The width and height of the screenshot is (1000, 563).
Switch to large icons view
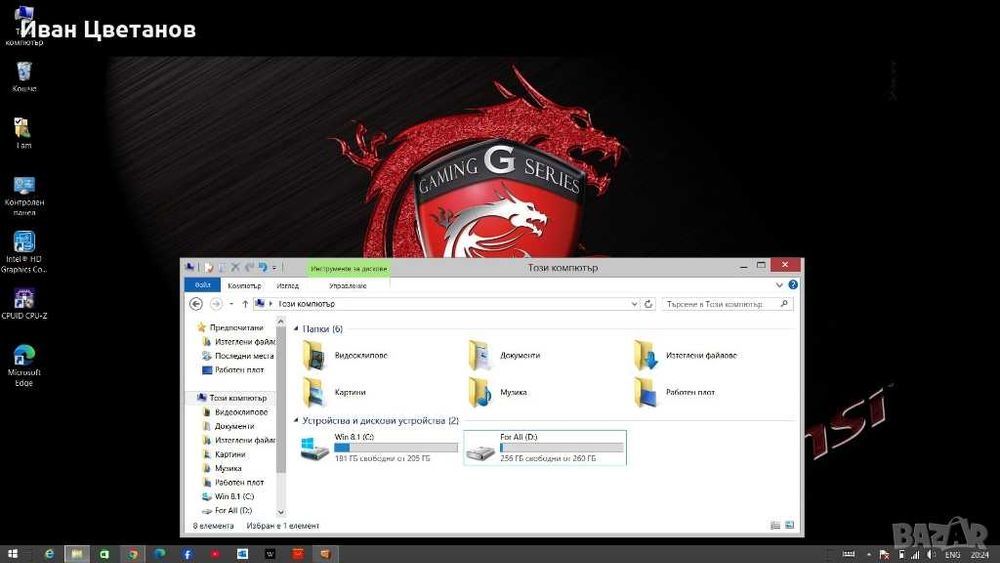[x=790, y=525]
